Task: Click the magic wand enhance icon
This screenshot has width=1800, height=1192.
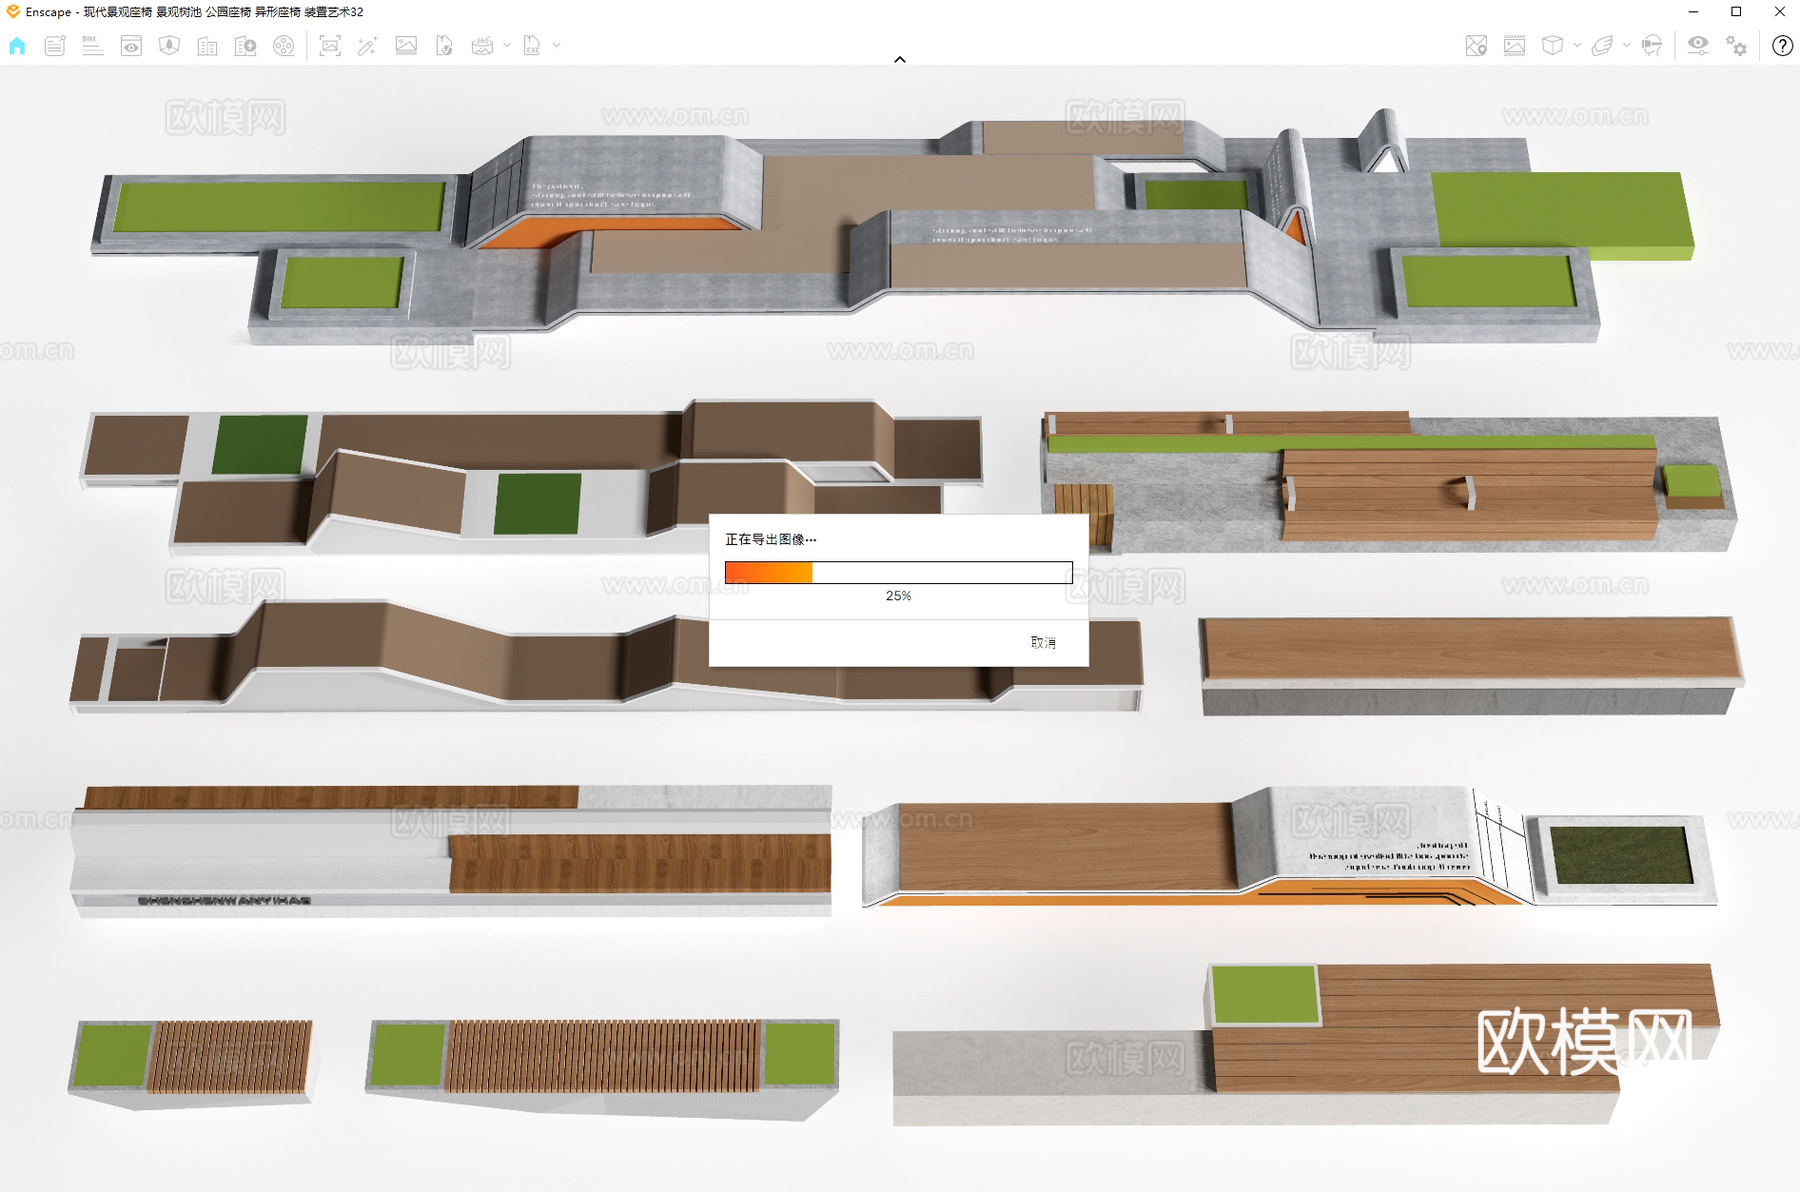Action: 367,46
